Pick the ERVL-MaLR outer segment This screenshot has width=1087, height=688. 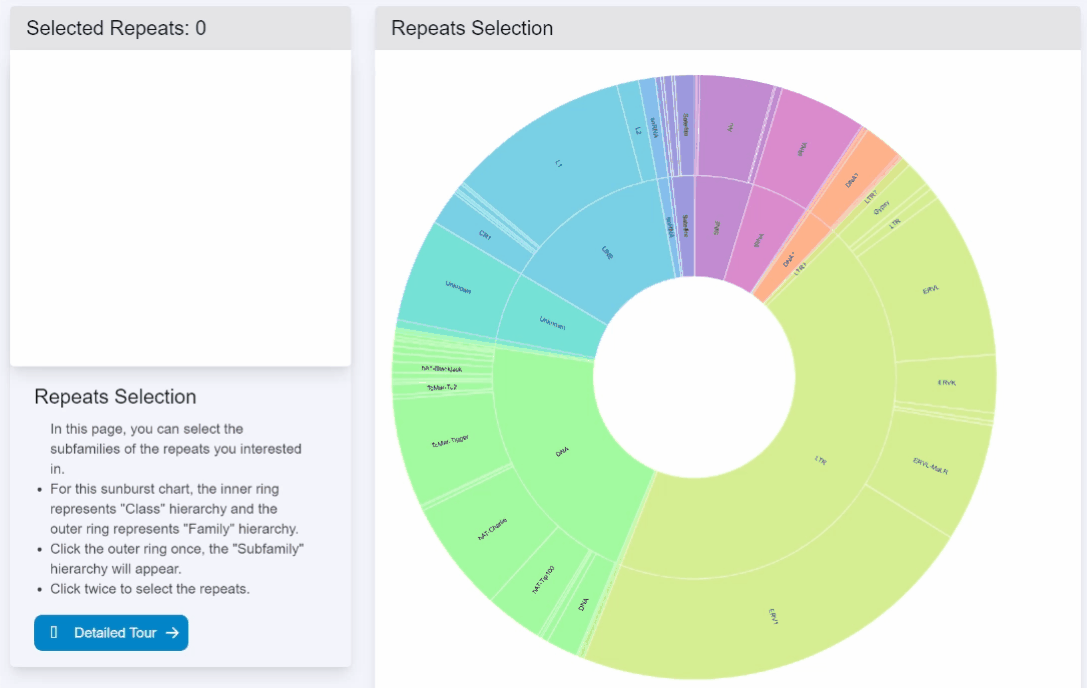[x=930, y=466]
